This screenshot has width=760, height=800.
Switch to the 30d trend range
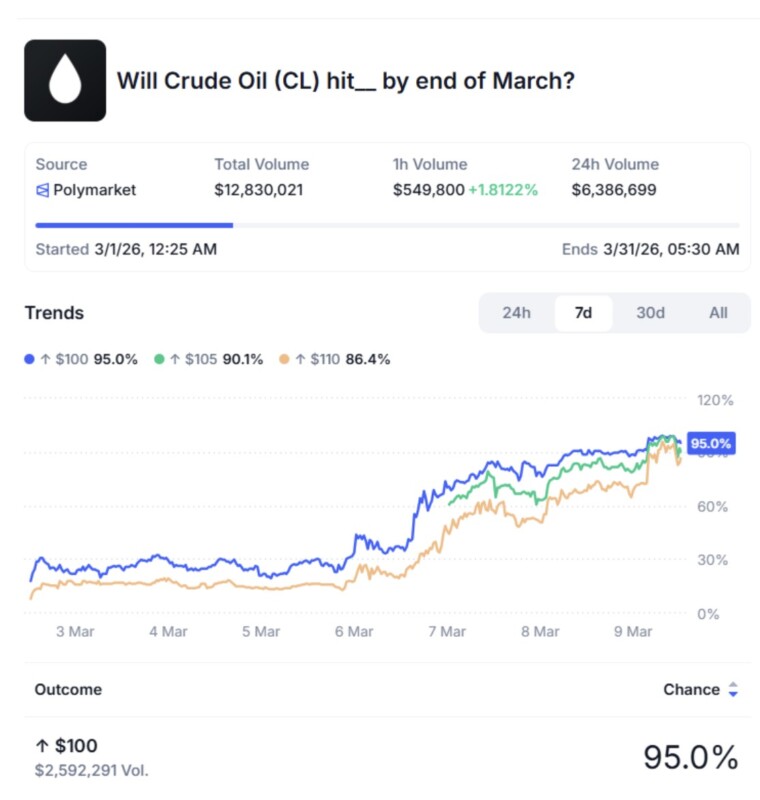pos(650,313)
